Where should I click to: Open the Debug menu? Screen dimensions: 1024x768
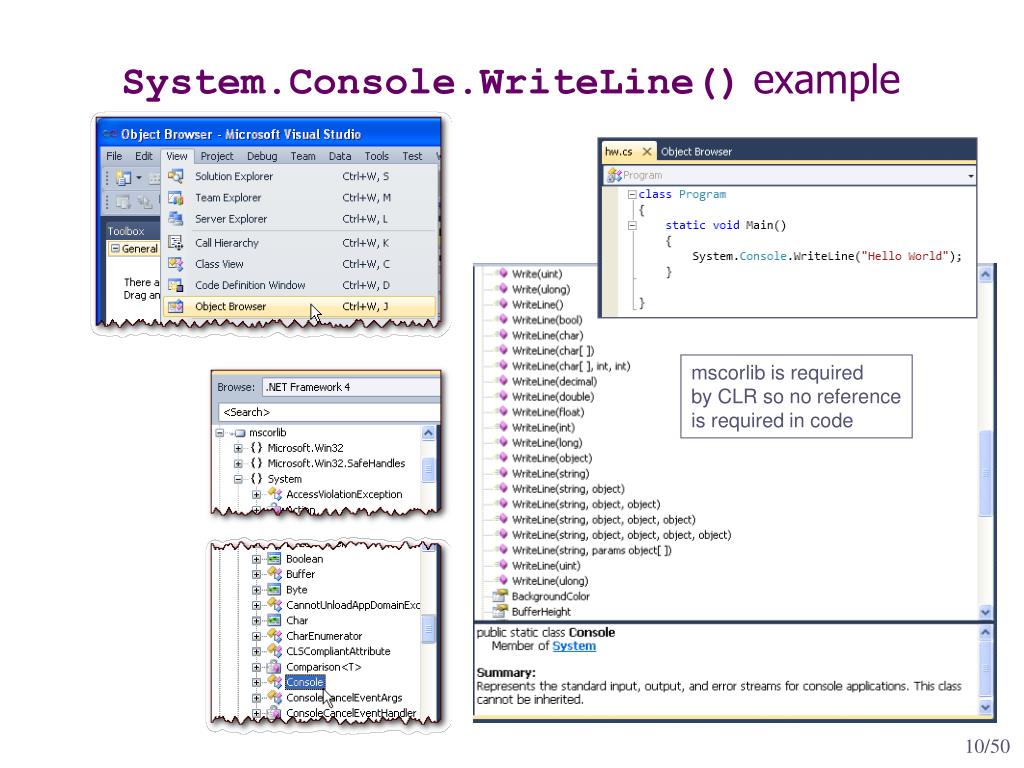coord(262,156)
